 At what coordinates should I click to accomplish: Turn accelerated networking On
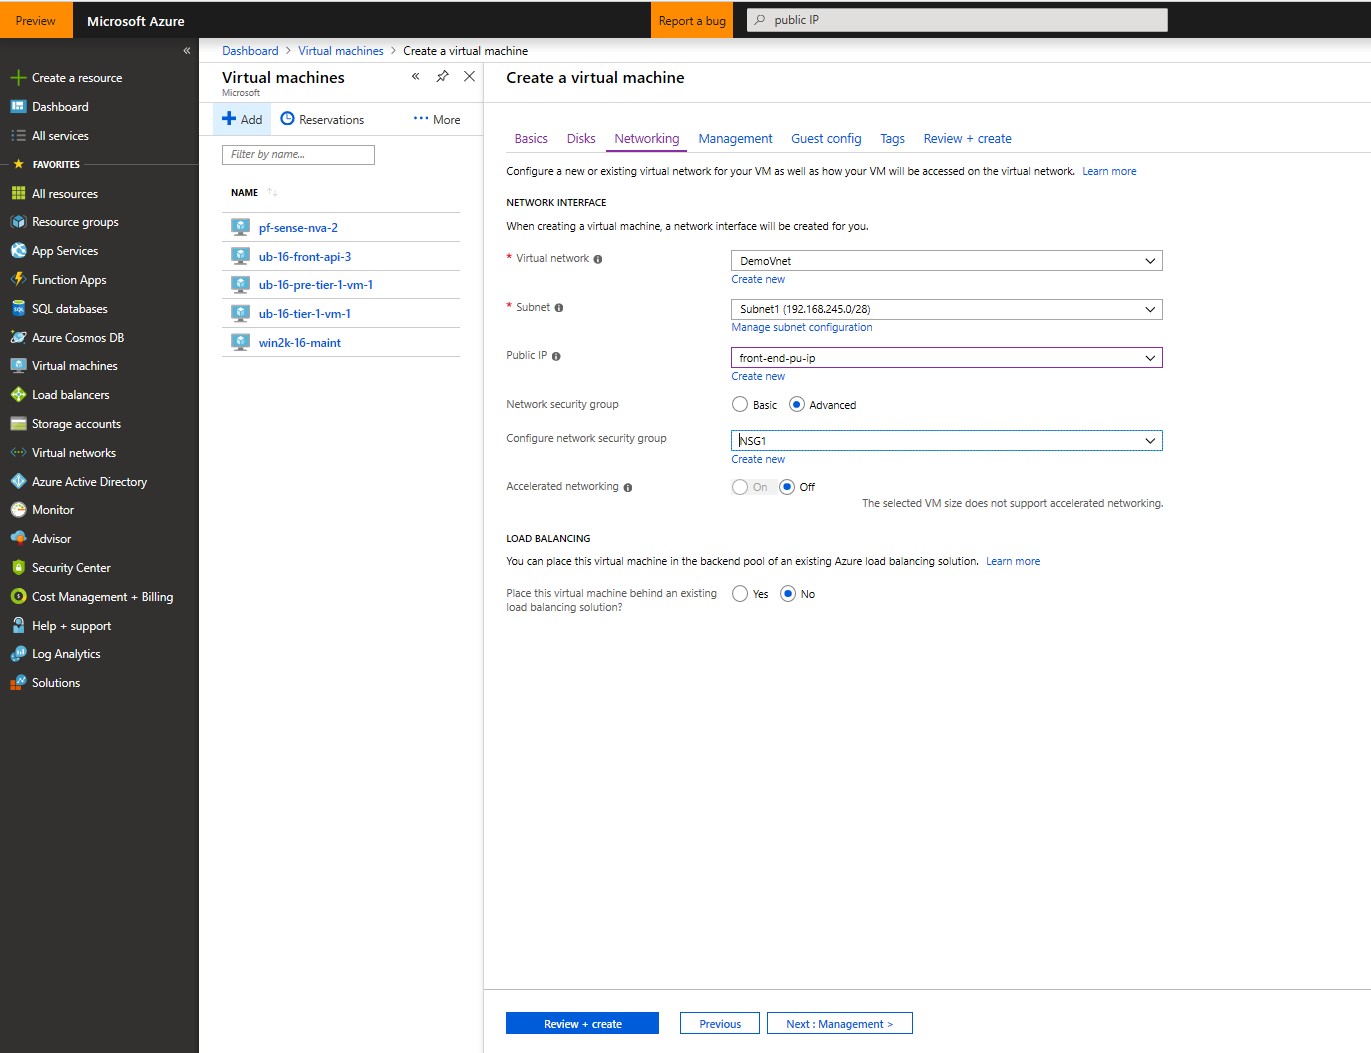pyautogui.click(x=740, y=487)
